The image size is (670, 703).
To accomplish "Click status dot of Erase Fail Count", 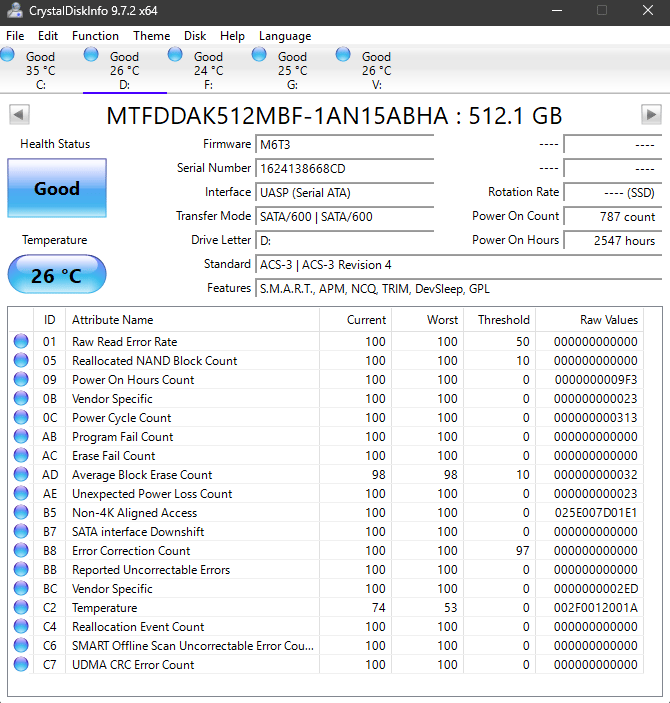I will tap(21, 455).
